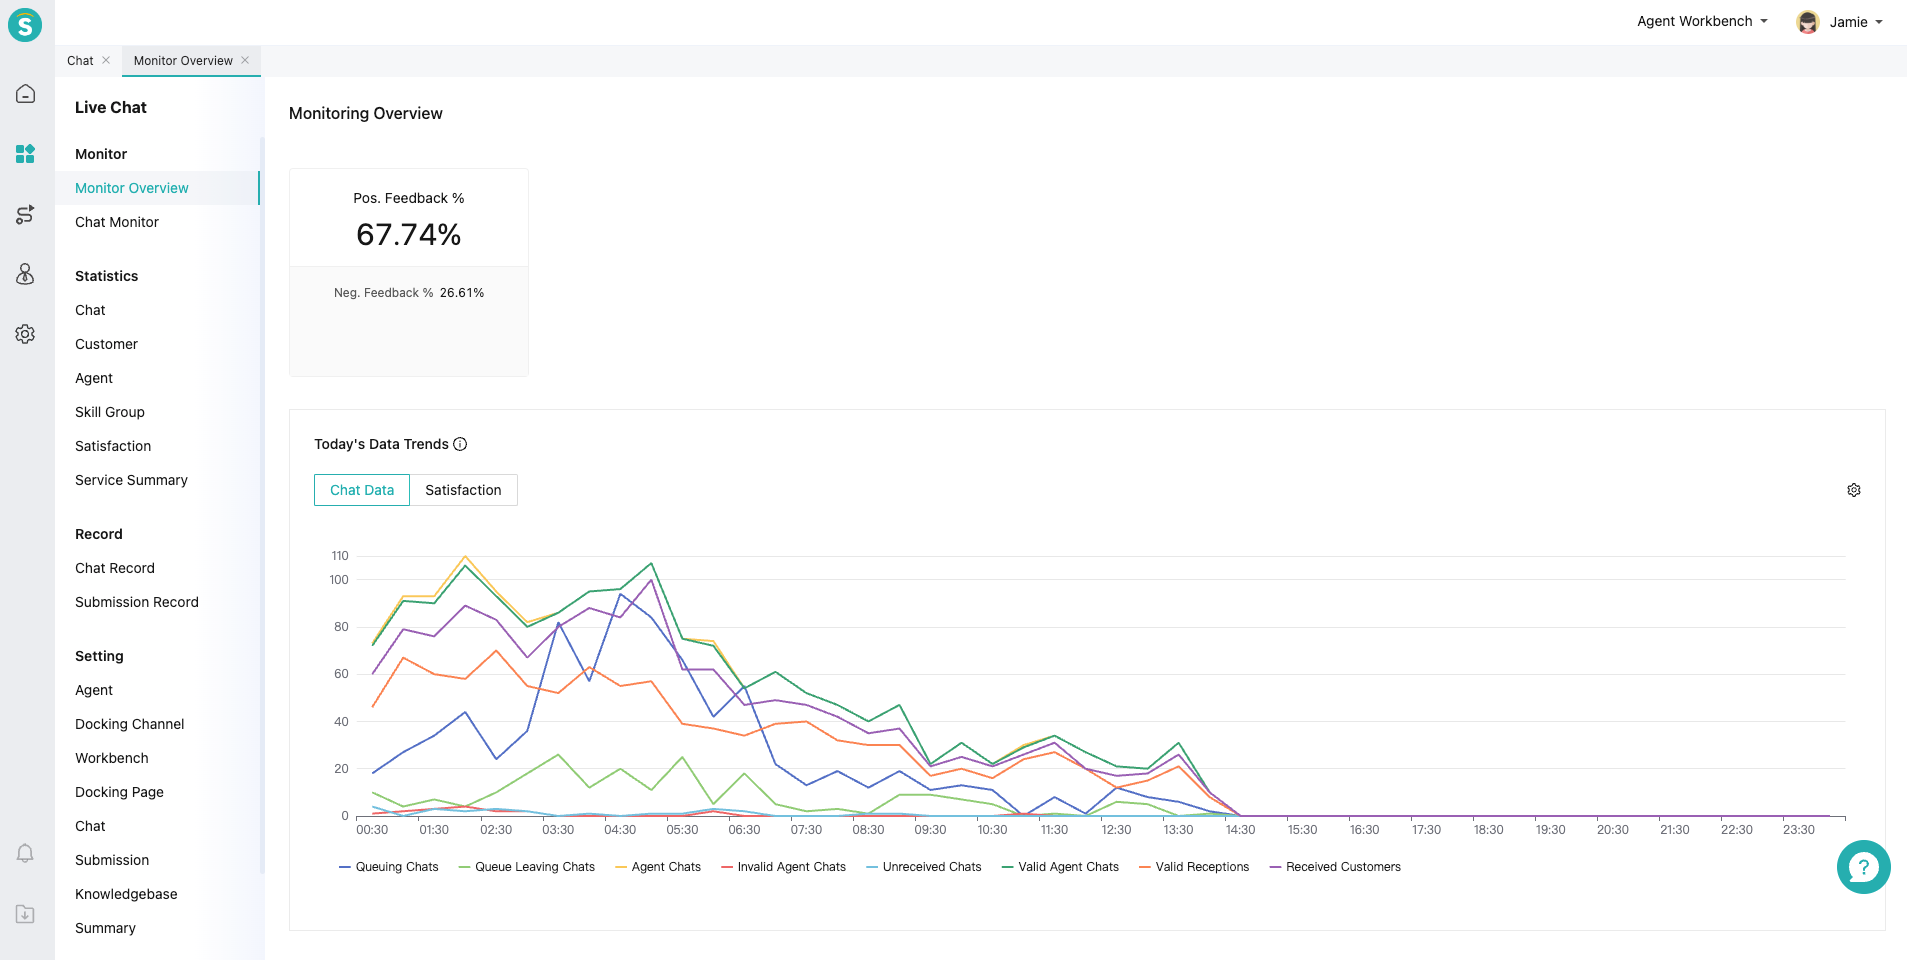Select the Satisfaction chart tab

(463, 490)
